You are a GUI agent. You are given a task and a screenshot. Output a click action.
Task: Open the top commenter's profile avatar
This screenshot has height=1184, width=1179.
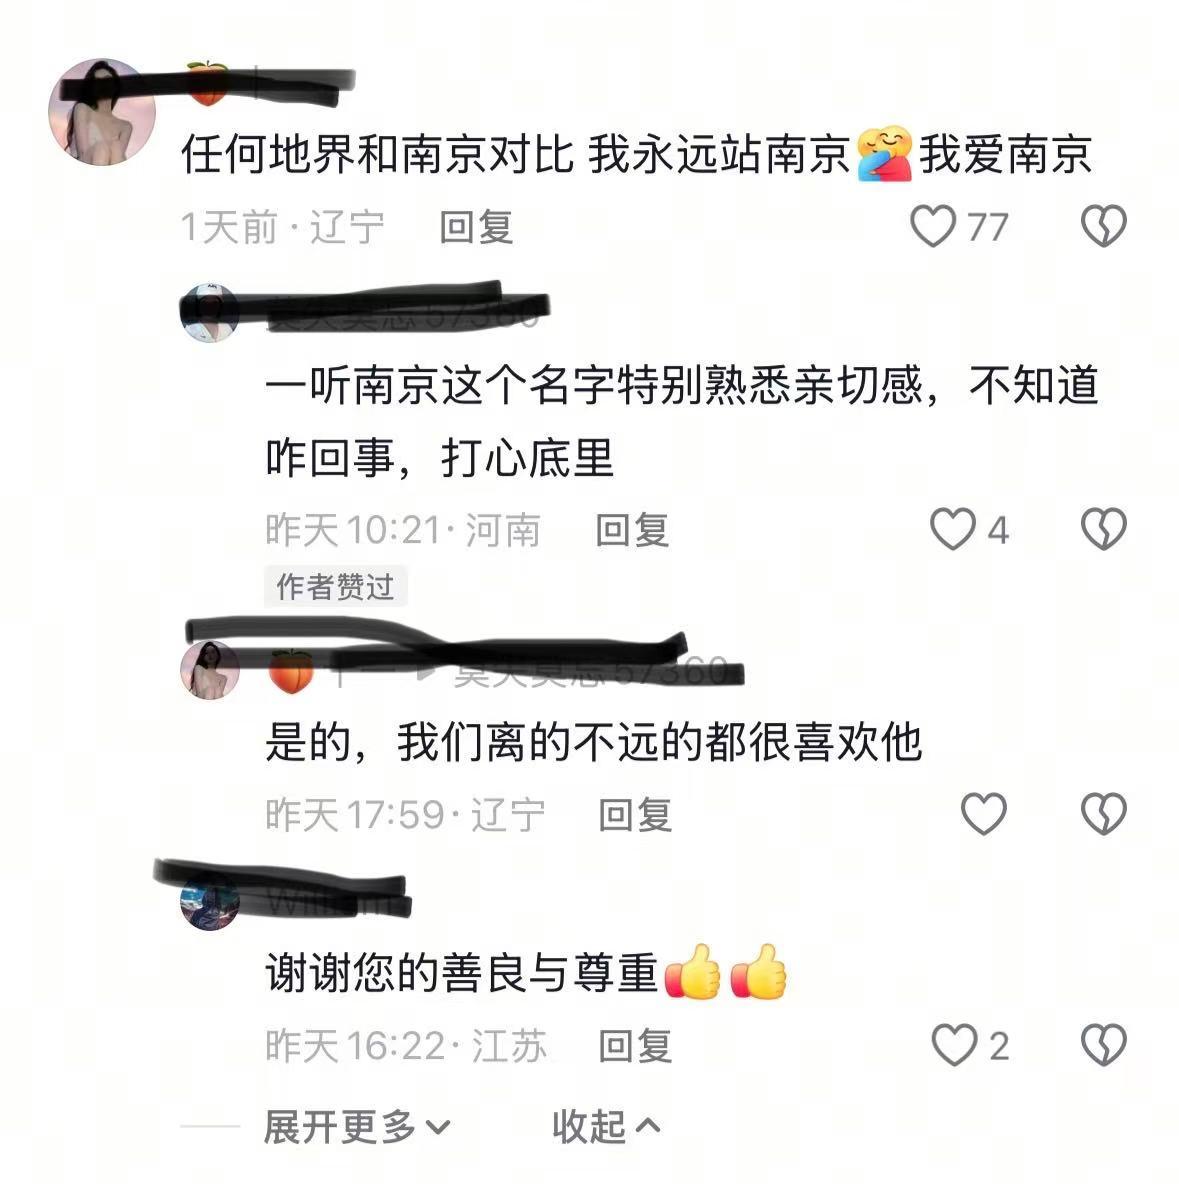(102, 112)
